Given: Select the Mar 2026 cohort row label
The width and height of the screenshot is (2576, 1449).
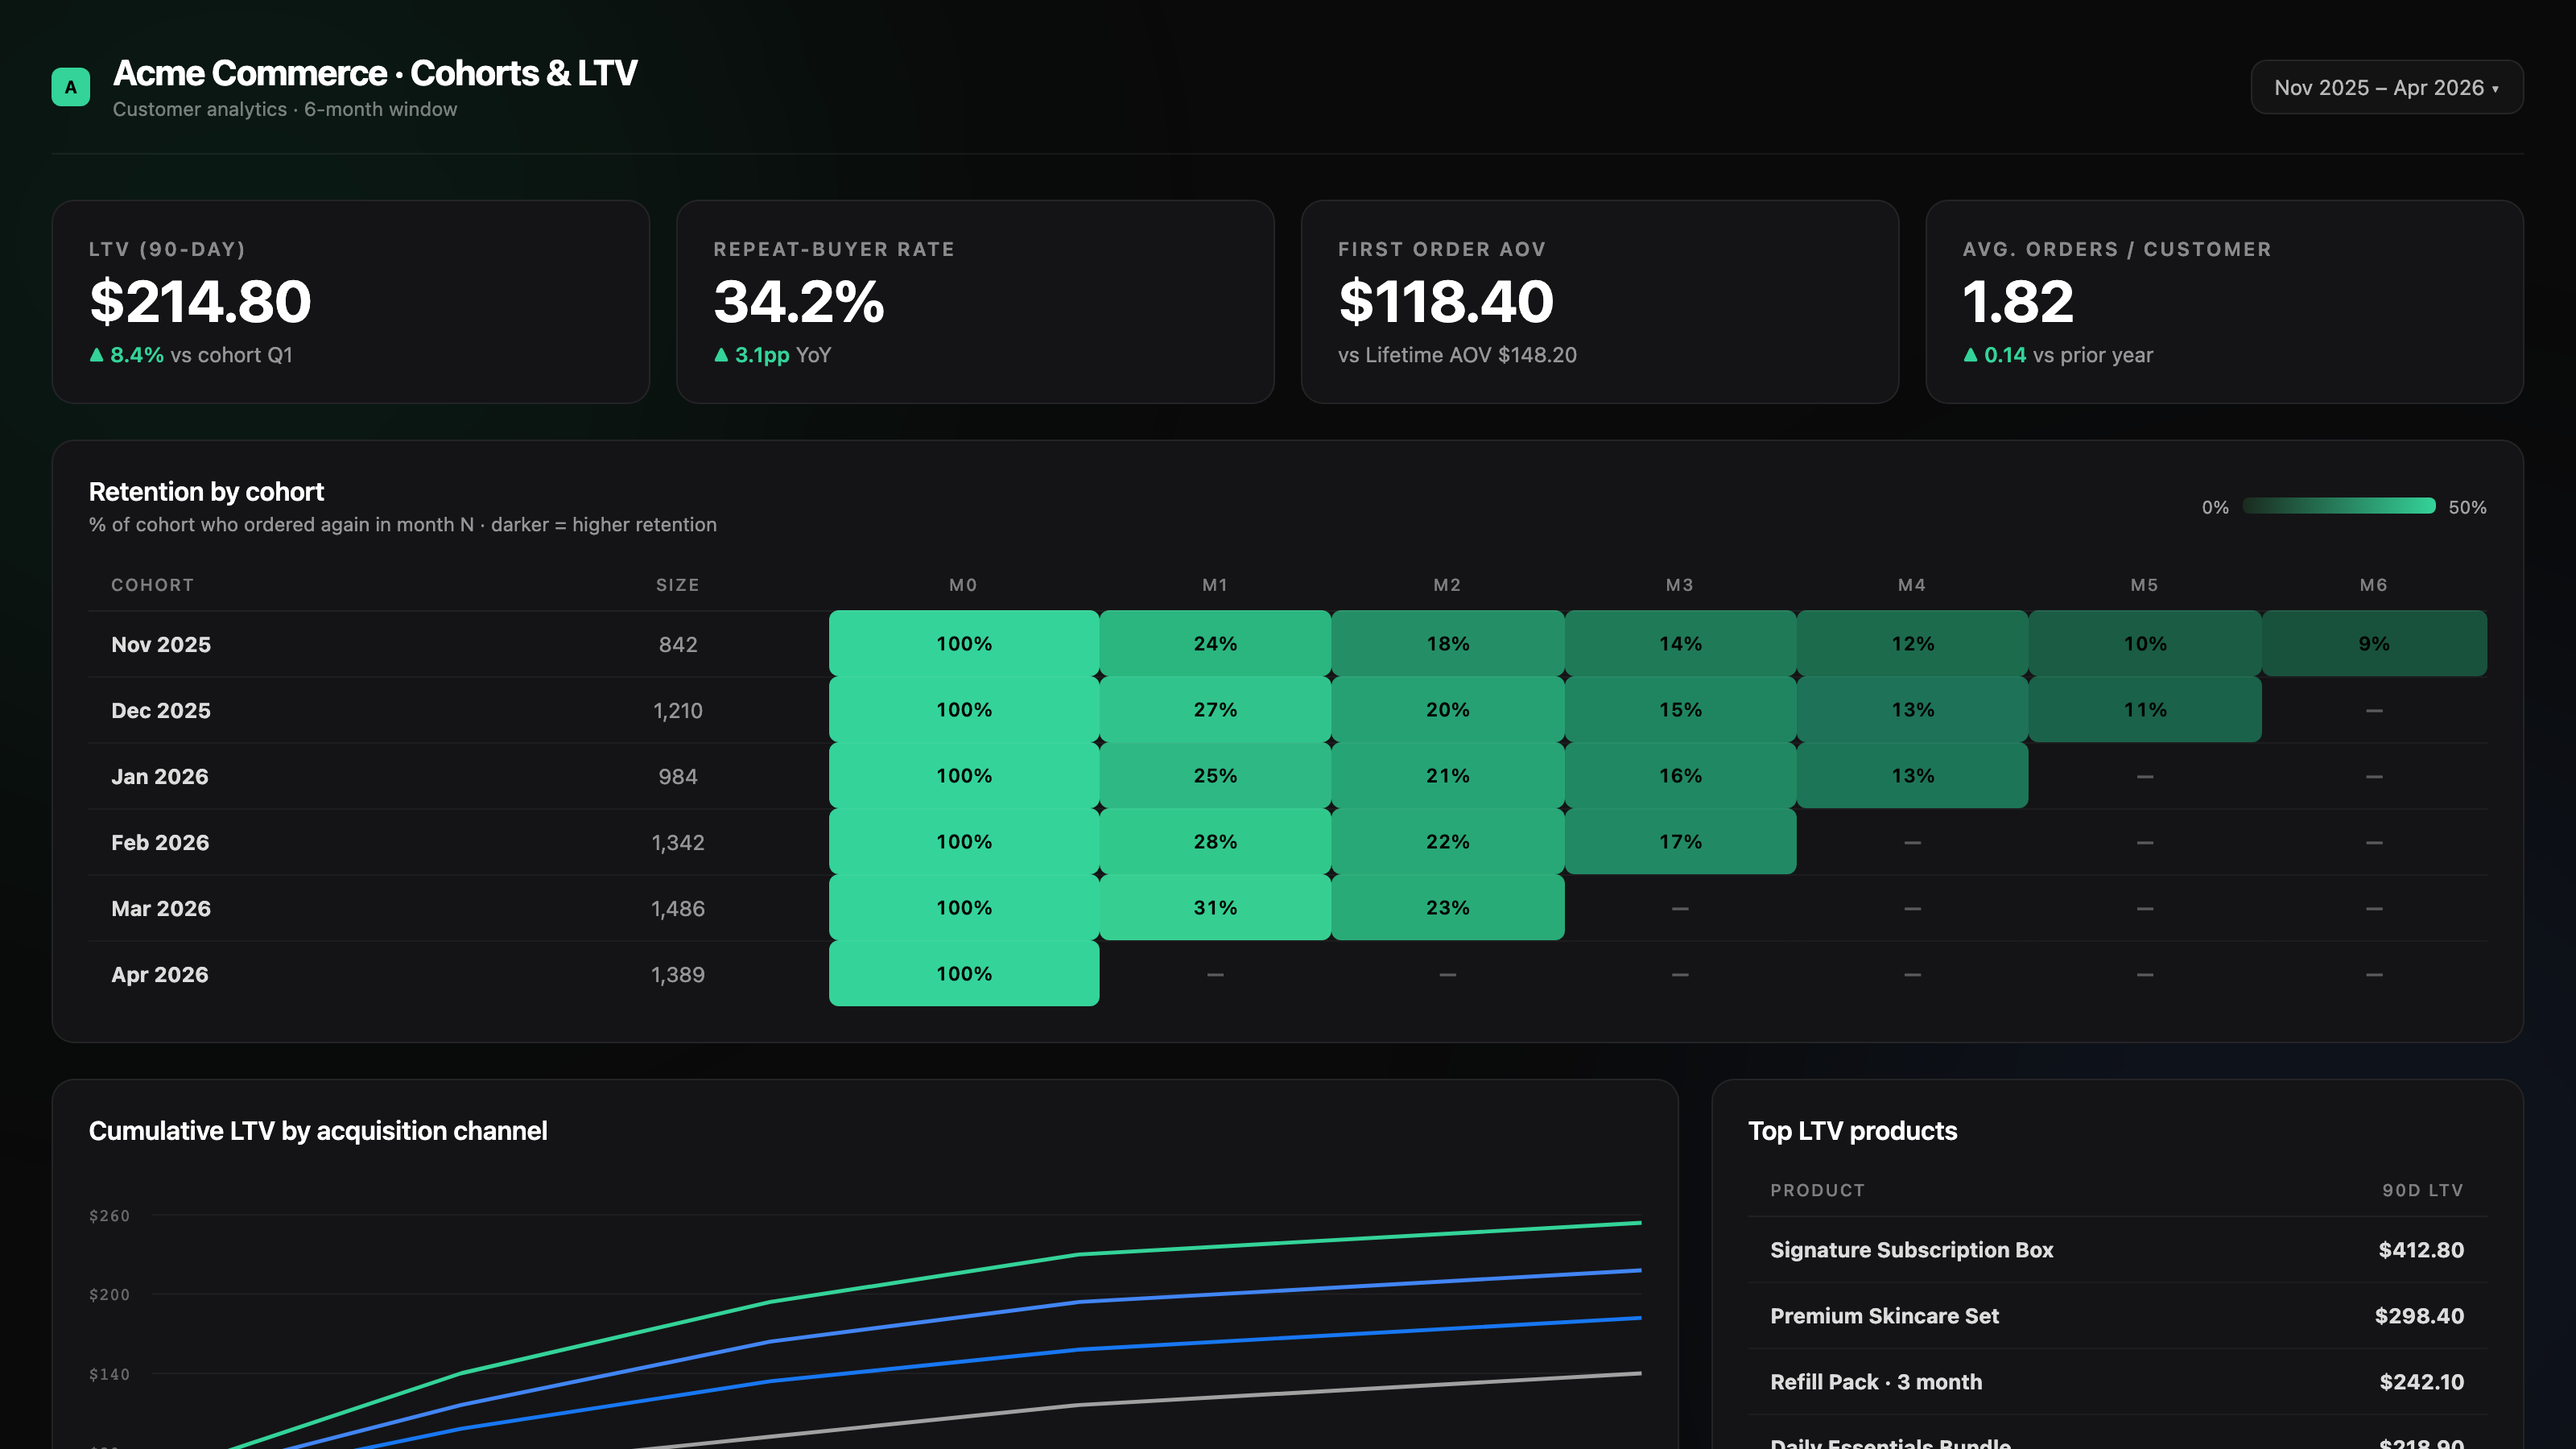Looking at the screenshot, I should tap(161, 908).
